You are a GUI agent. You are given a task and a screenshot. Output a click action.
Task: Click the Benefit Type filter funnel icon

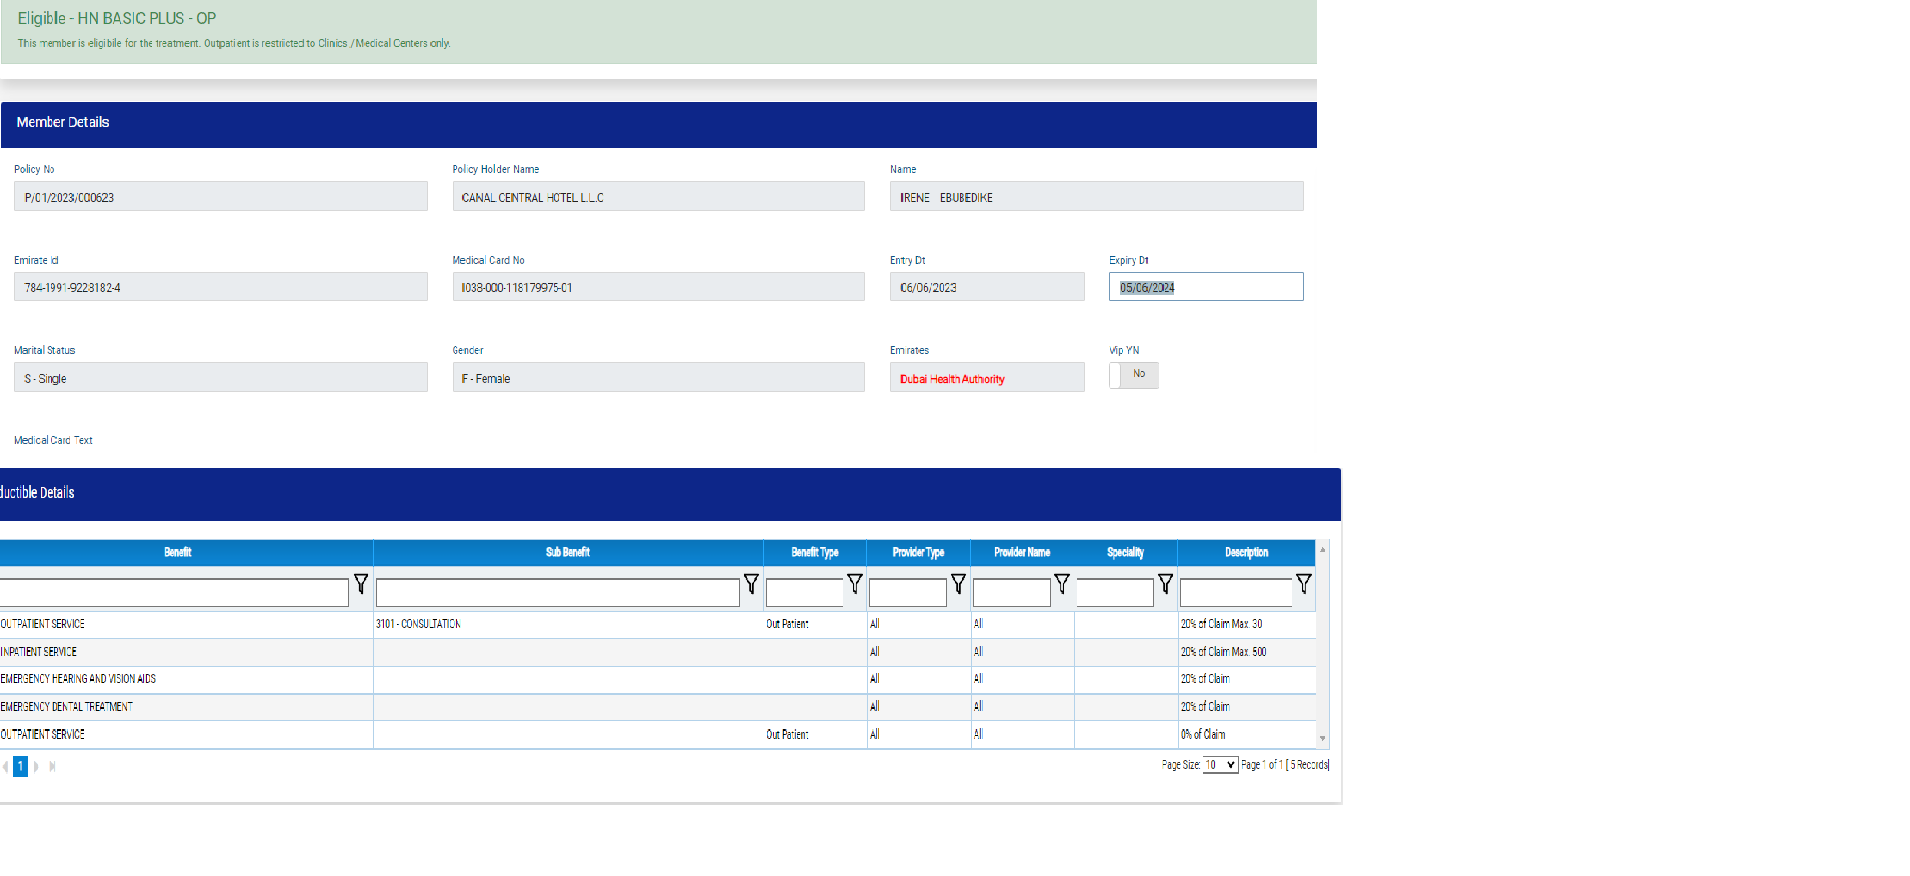point(854,584)
